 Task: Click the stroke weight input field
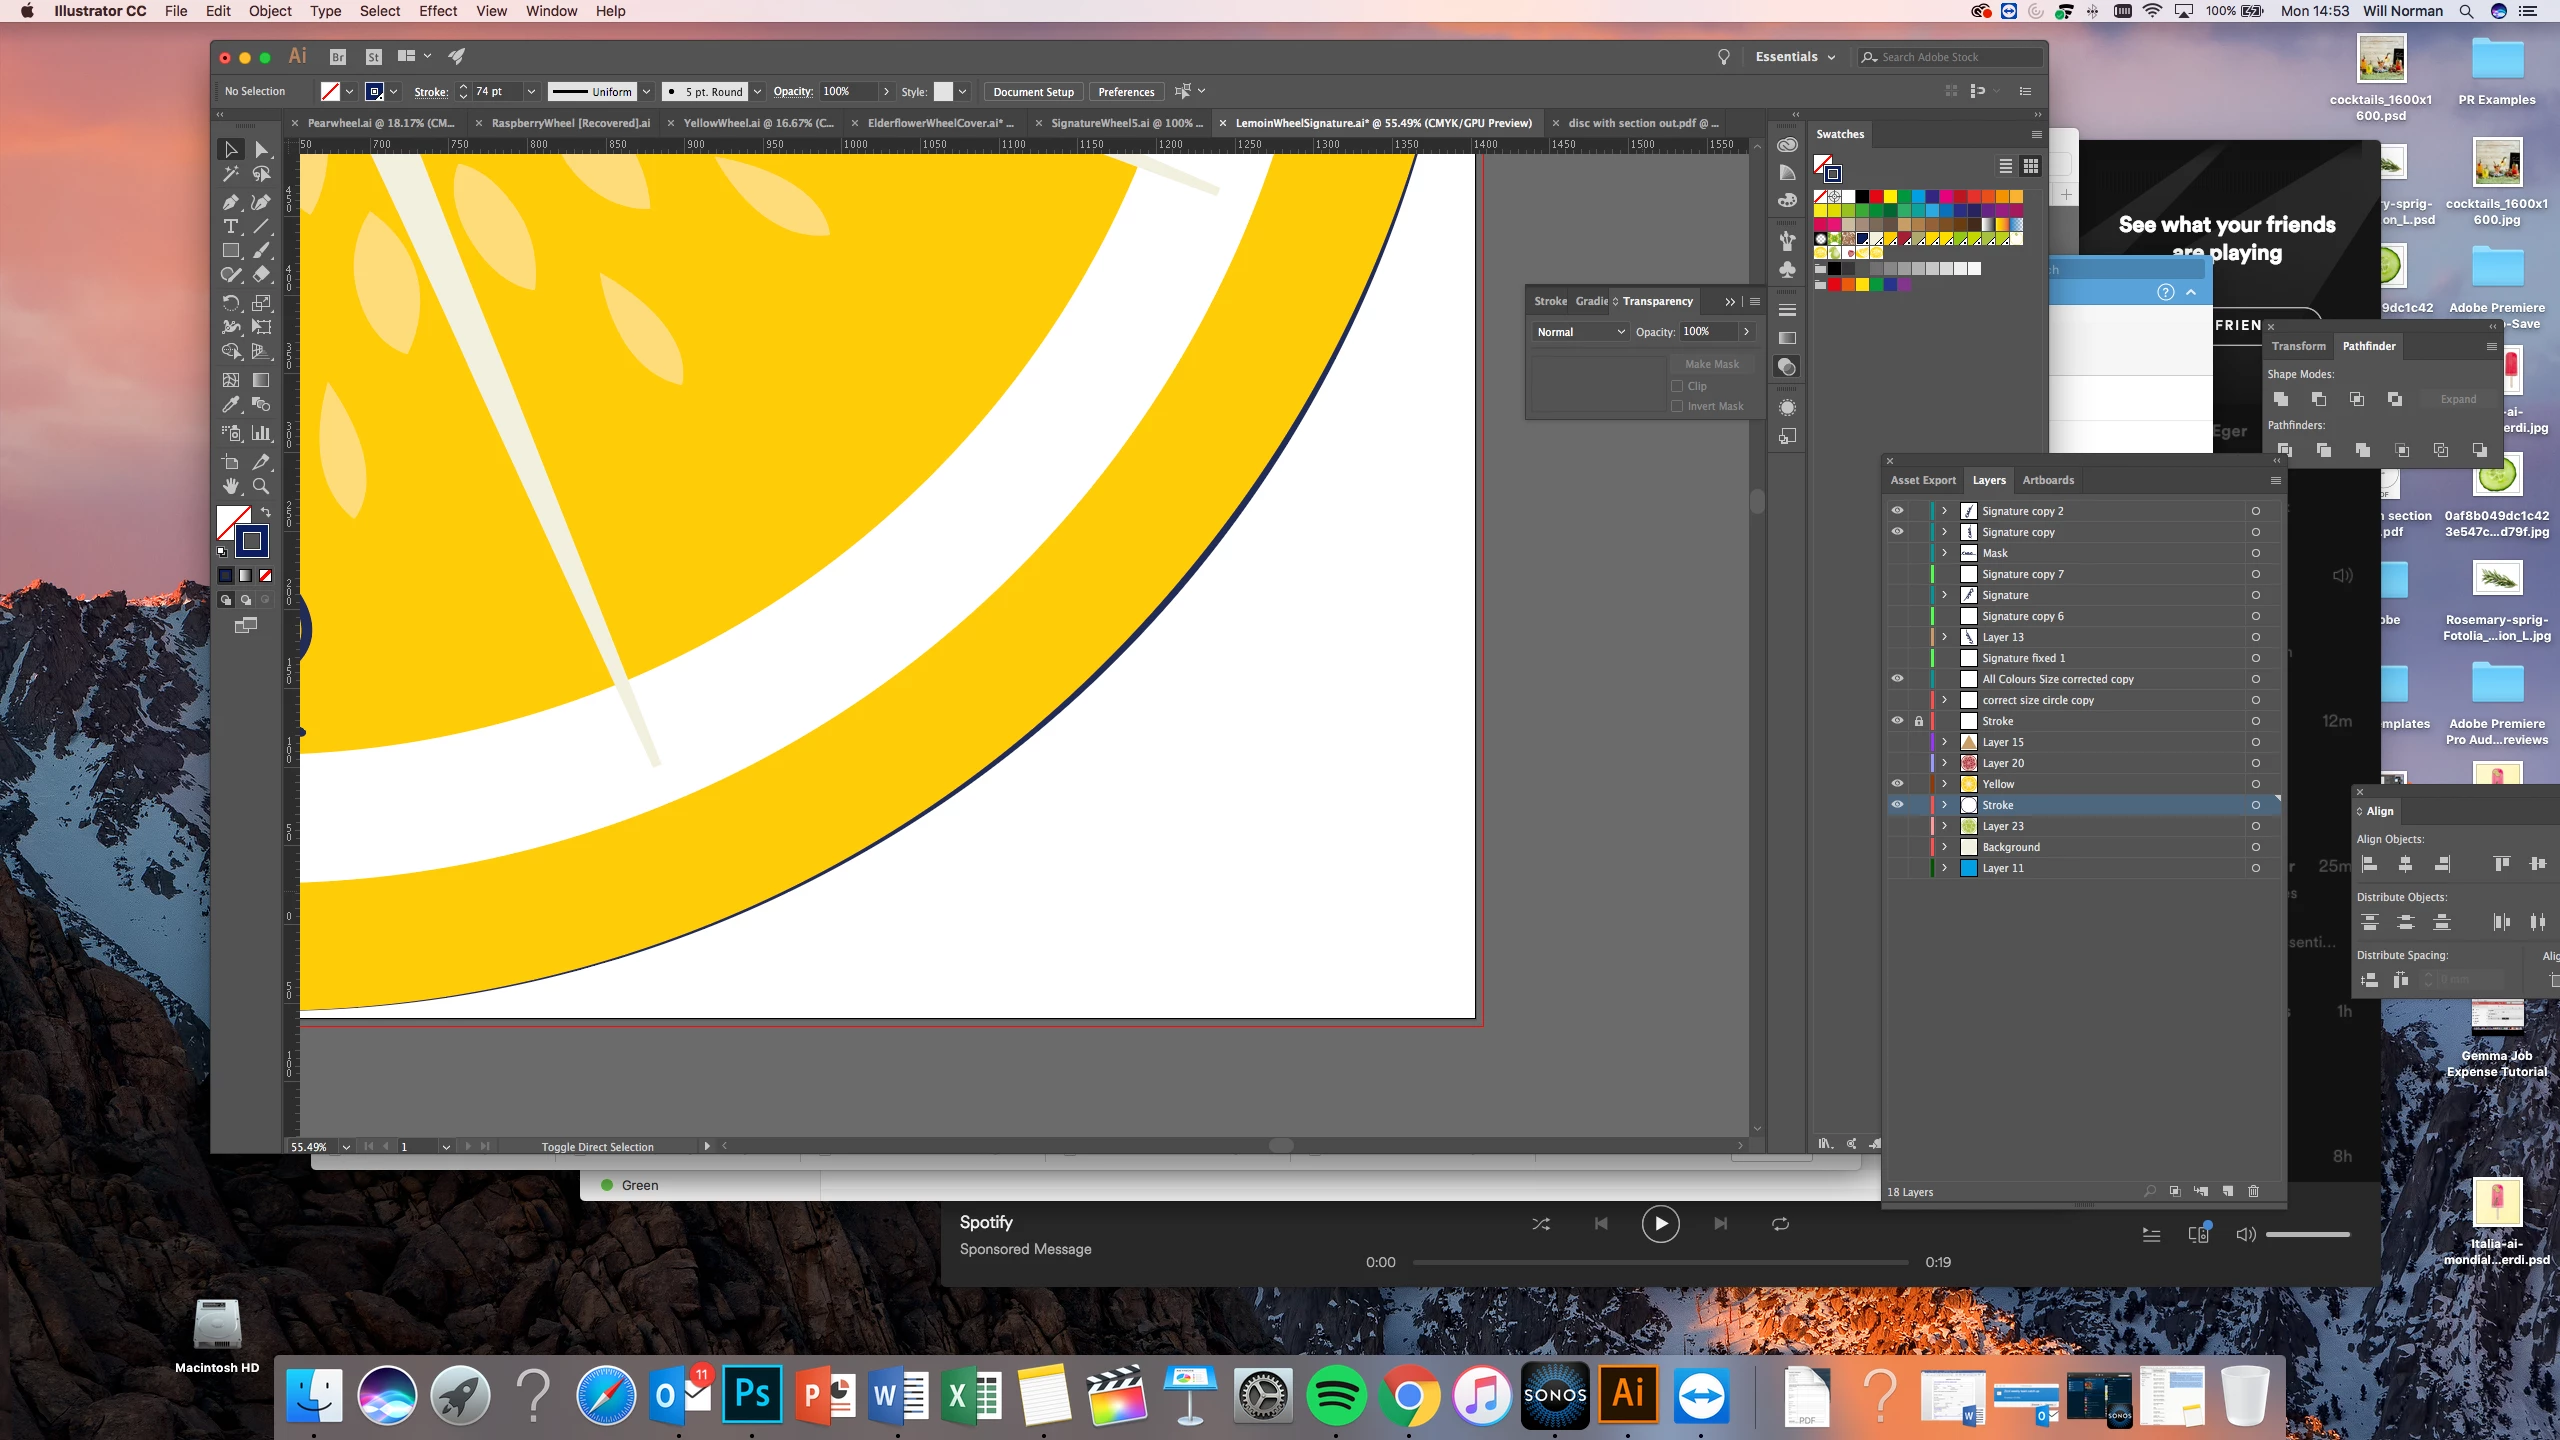tap(497, 91)
